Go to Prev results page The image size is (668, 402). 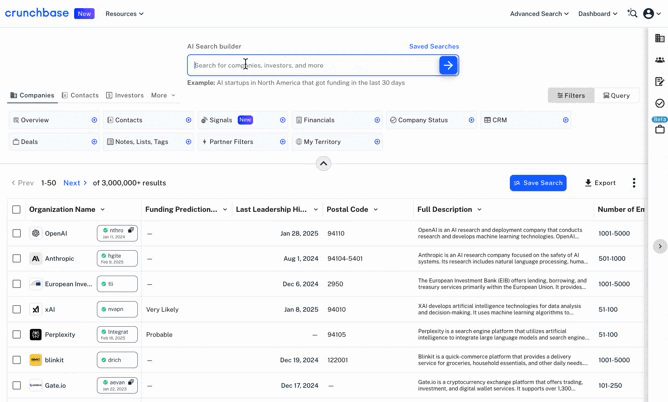23,183
